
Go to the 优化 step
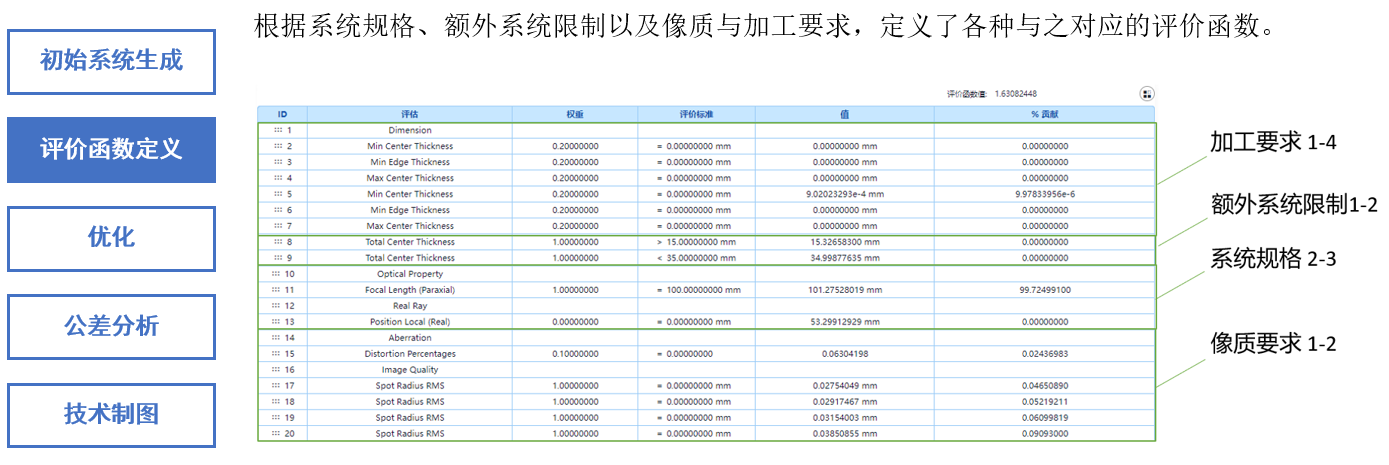(111, 238)
